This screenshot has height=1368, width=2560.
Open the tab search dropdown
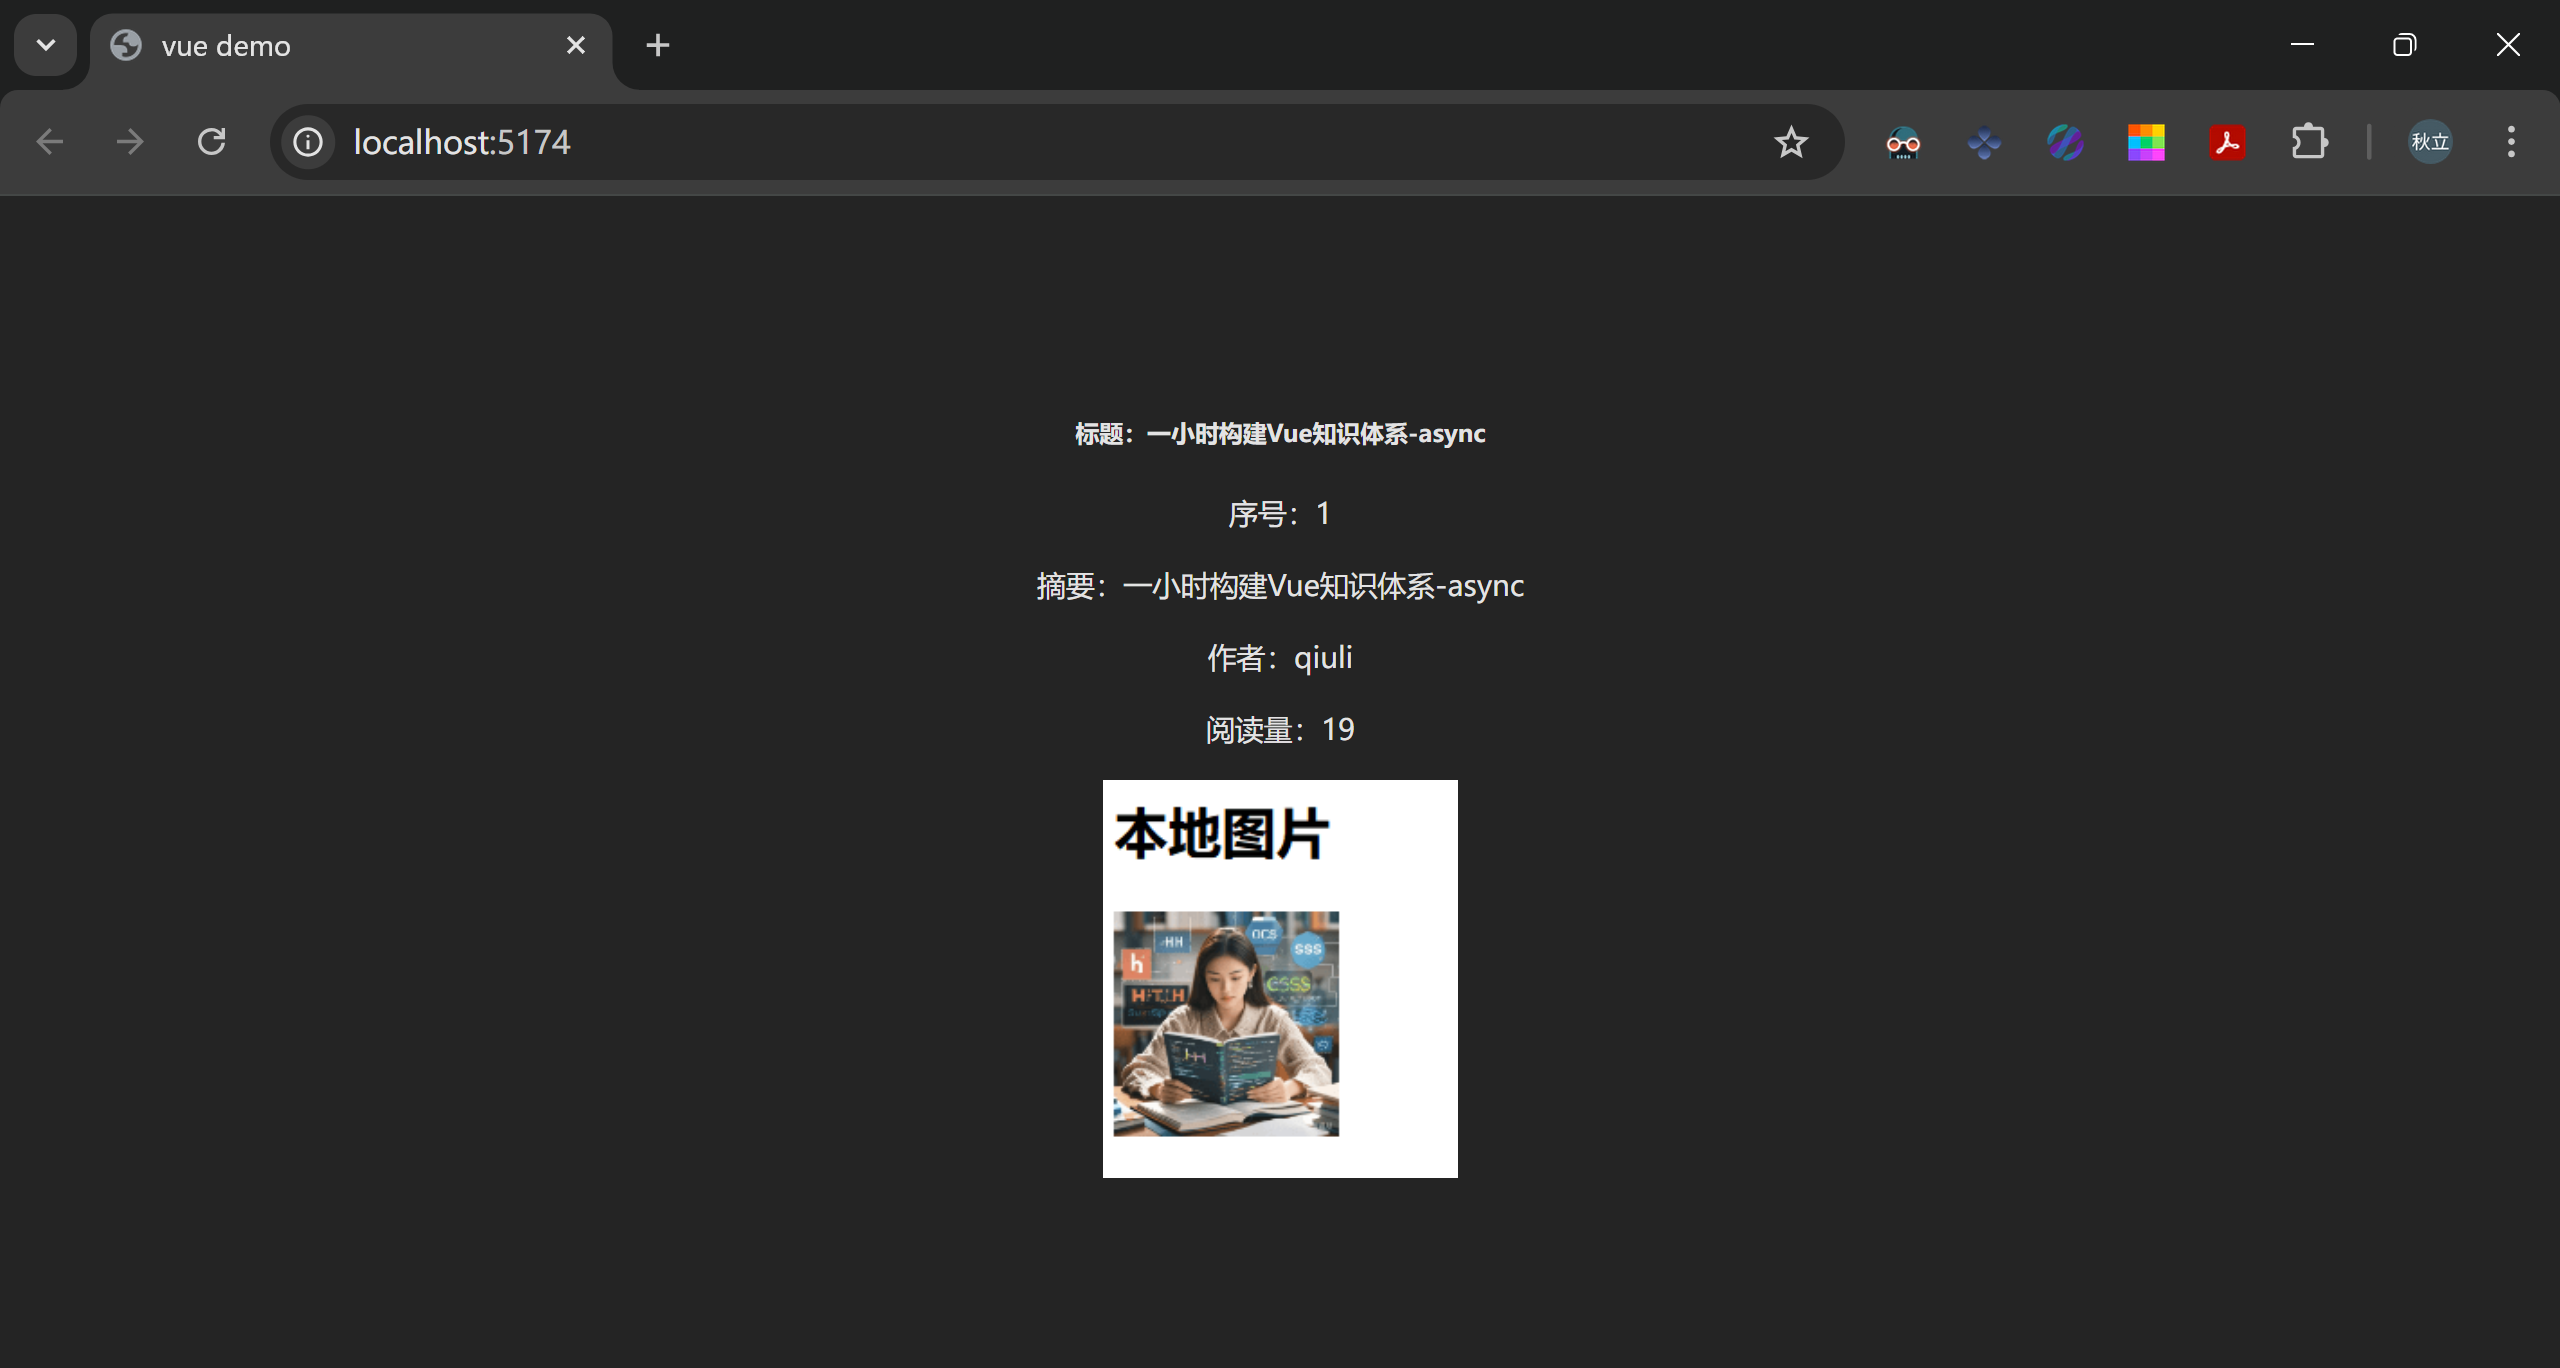point(45,44)
